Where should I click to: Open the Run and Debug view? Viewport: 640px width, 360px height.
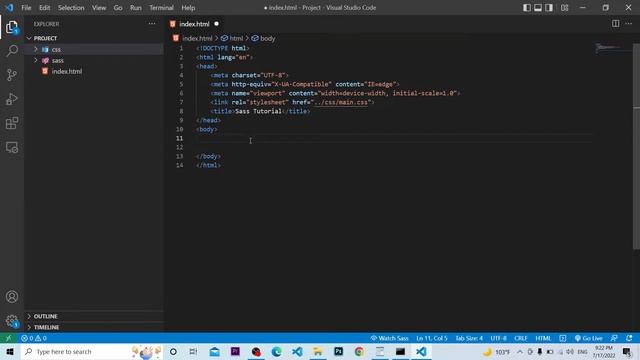pos(12,99)
